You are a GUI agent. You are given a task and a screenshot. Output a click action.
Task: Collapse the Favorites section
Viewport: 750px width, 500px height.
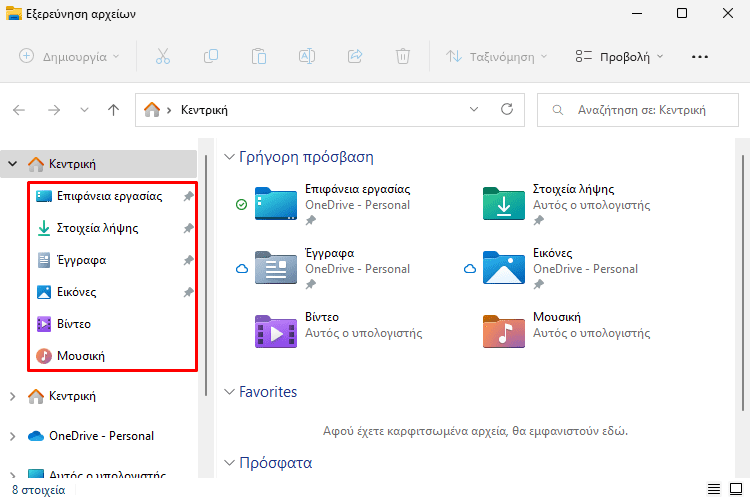[x=230, y=391]
